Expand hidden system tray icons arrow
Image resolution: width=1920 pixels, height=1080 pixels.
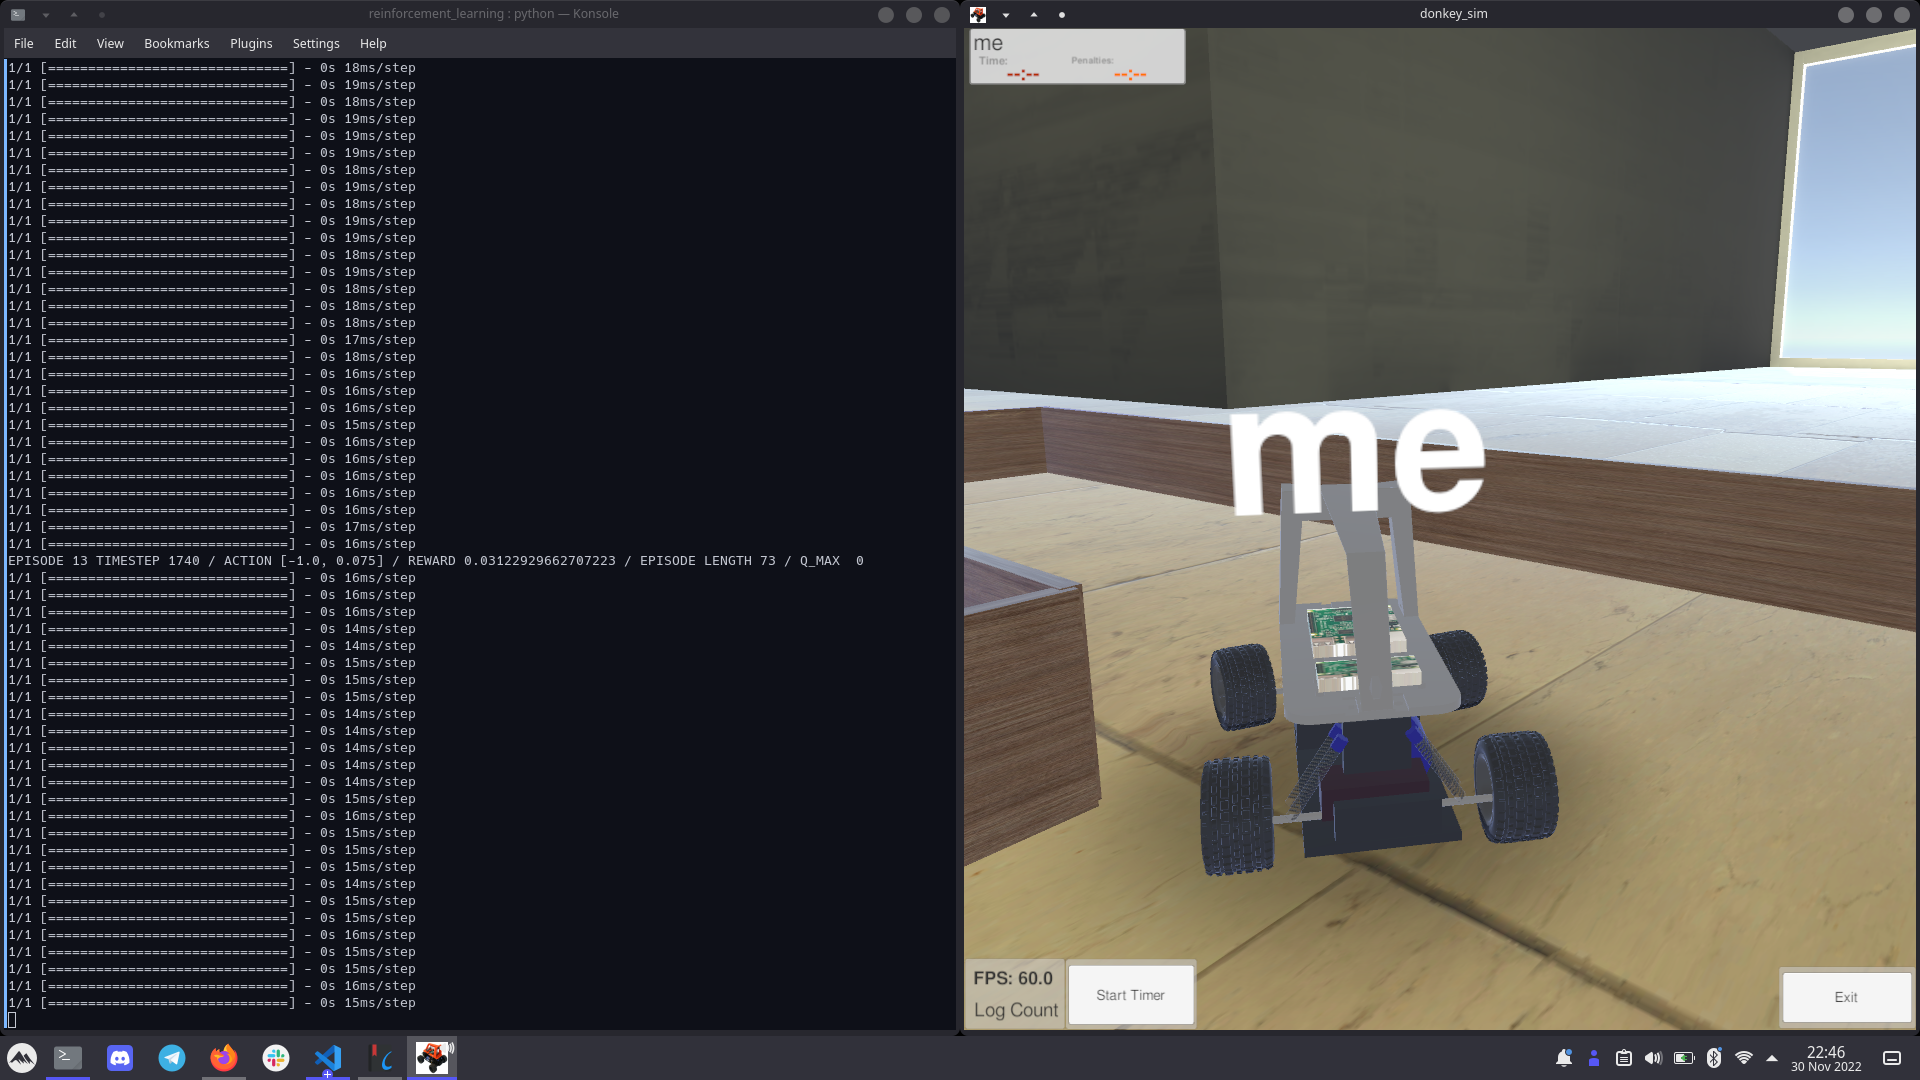point(1772,1058)
